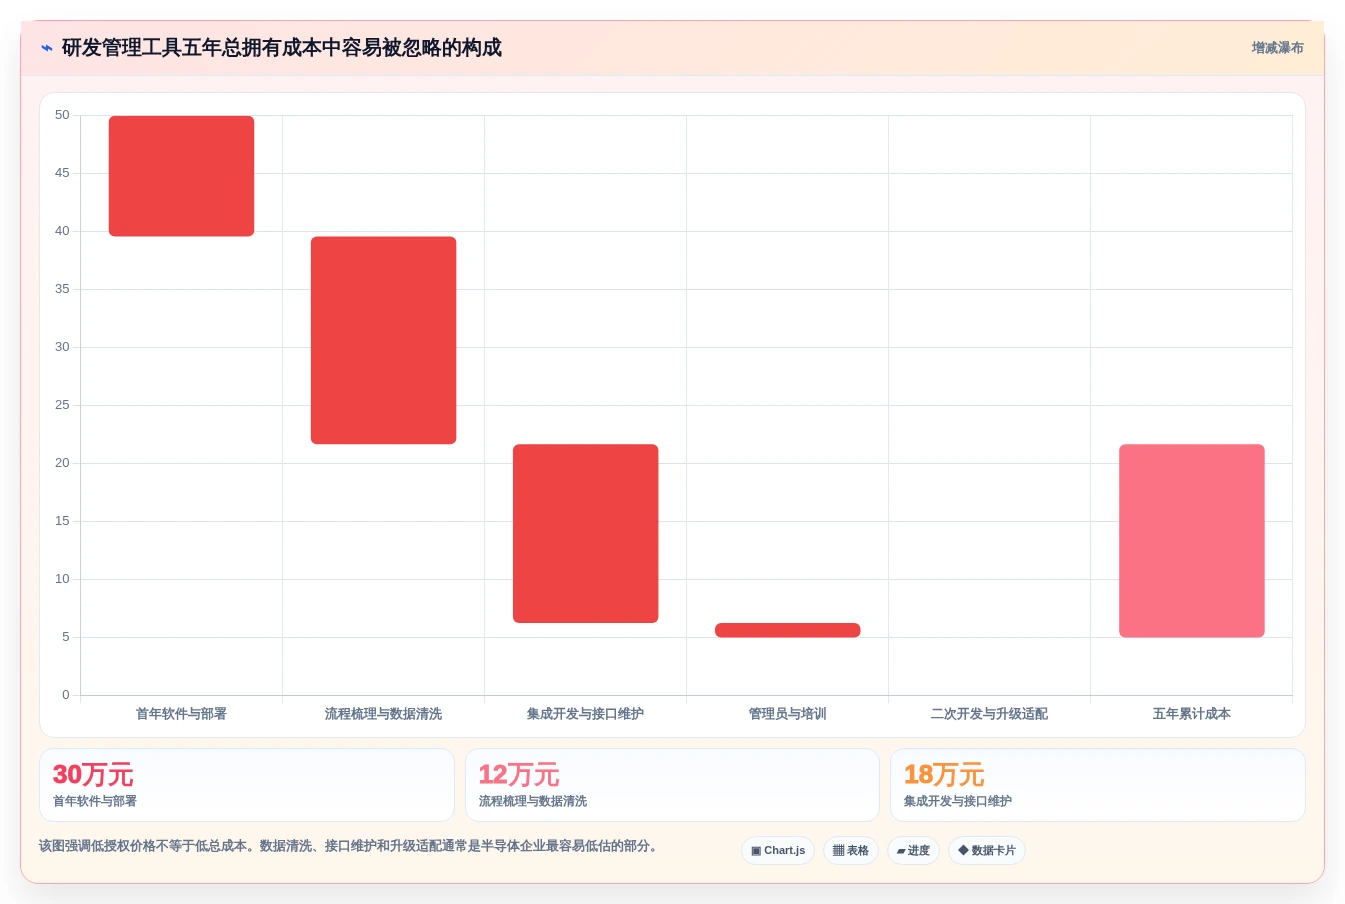Open the 30万元 首年软件与部署 data card

(x=247, y=785)
